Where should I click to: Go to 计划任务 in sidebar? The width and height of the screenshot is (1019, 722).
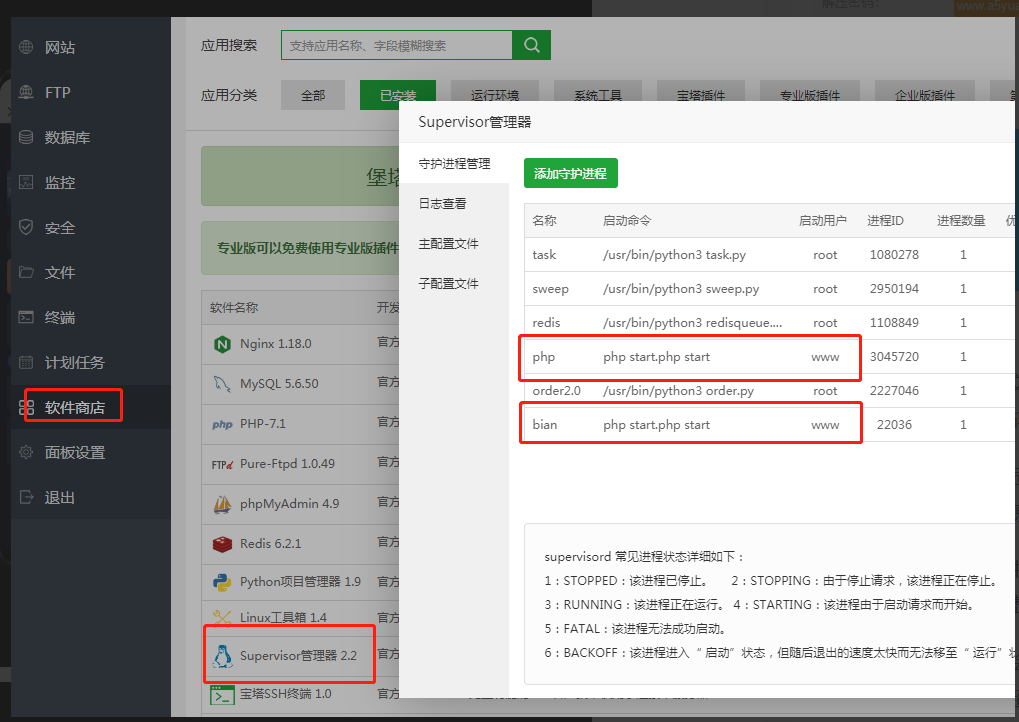(x=74, y=363)
